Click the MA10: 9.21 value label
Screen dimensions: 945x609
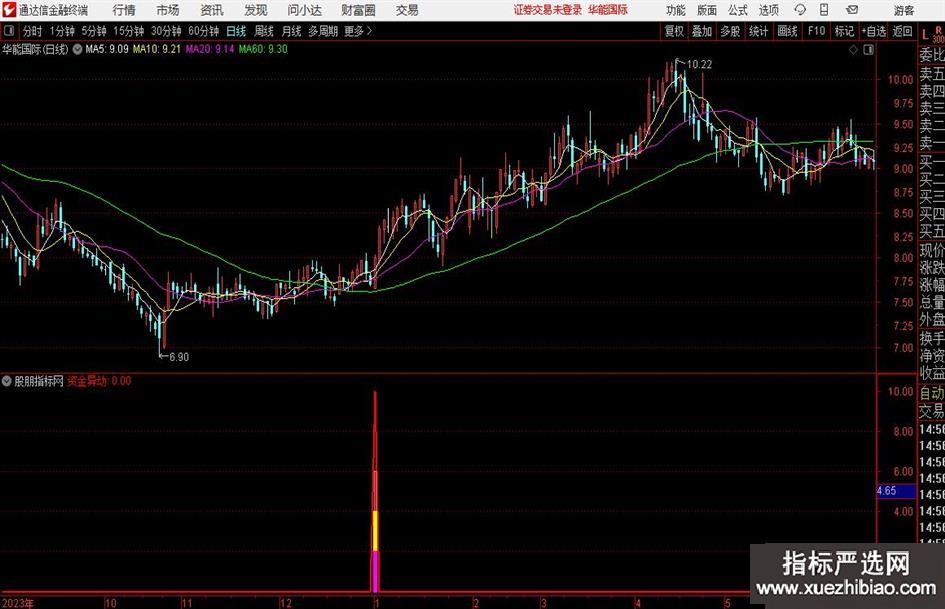[x=157, y=49]
